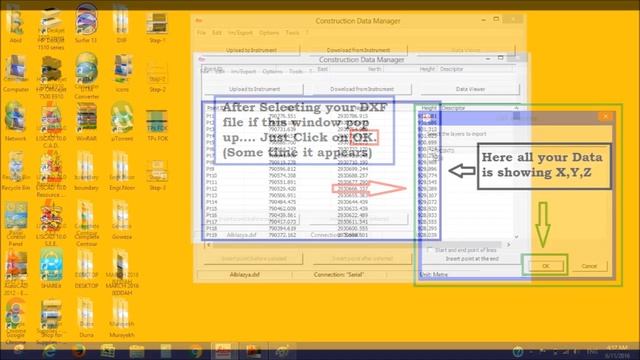
Task: Open Tools menu in back Data Manager window
Action: 292,33
